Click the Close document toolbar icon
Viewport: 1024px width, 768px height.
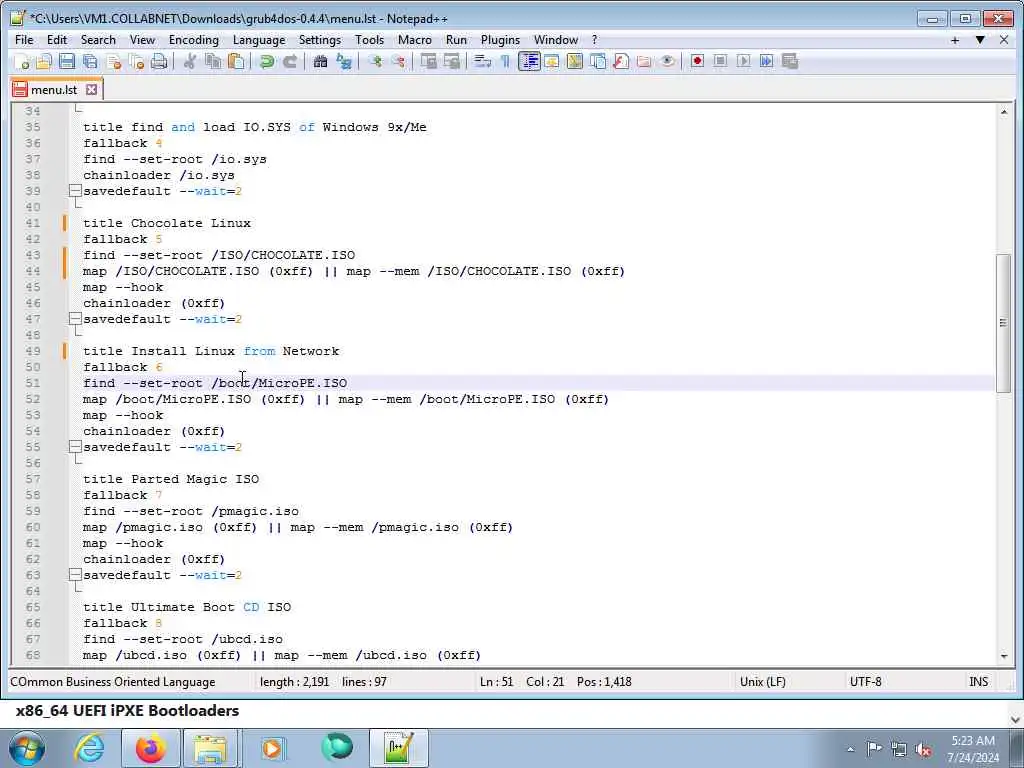click(114, 61)
